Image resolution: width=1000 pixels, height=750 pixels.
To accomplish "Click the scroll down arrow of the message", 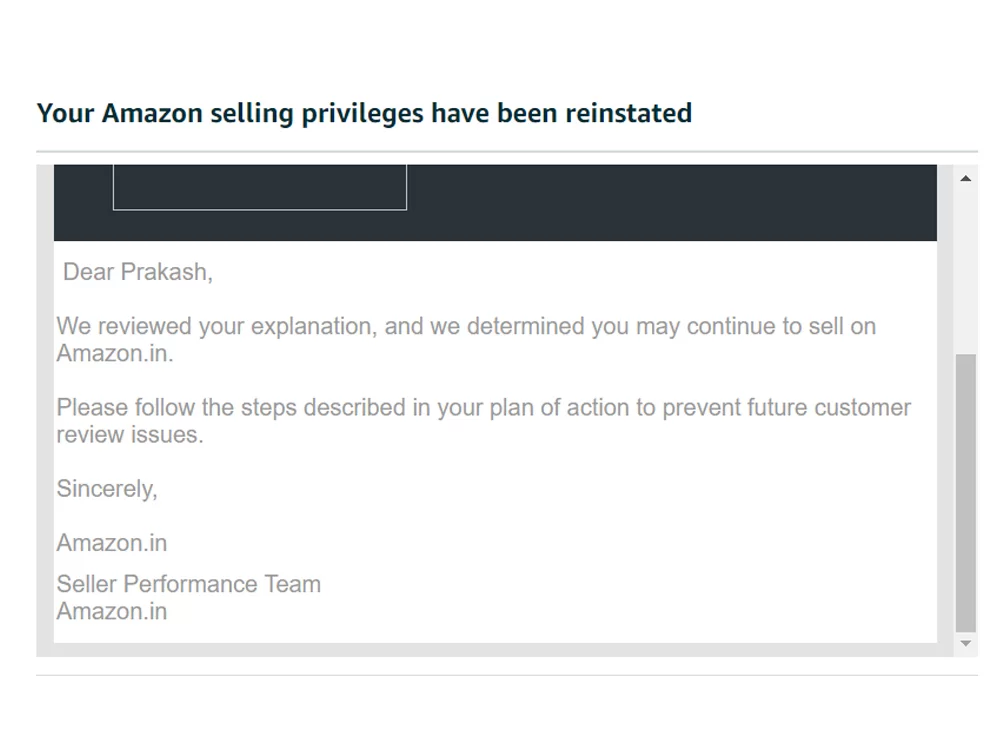I will pyautogui.click(x=966, y=643).
